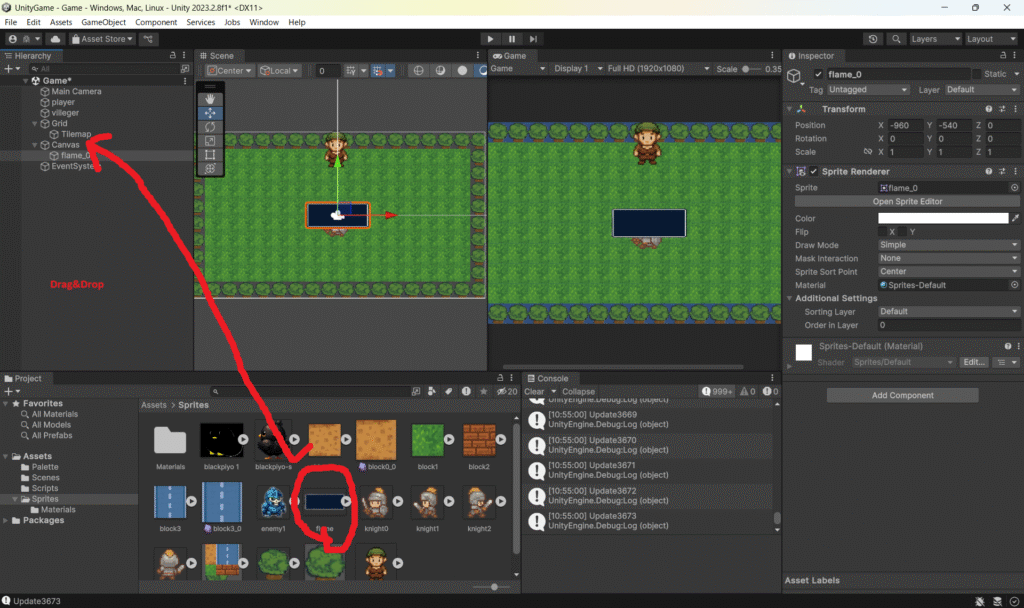Open the GameObject menu
This screenshot has width=1024, height=608.
(103, 22)
